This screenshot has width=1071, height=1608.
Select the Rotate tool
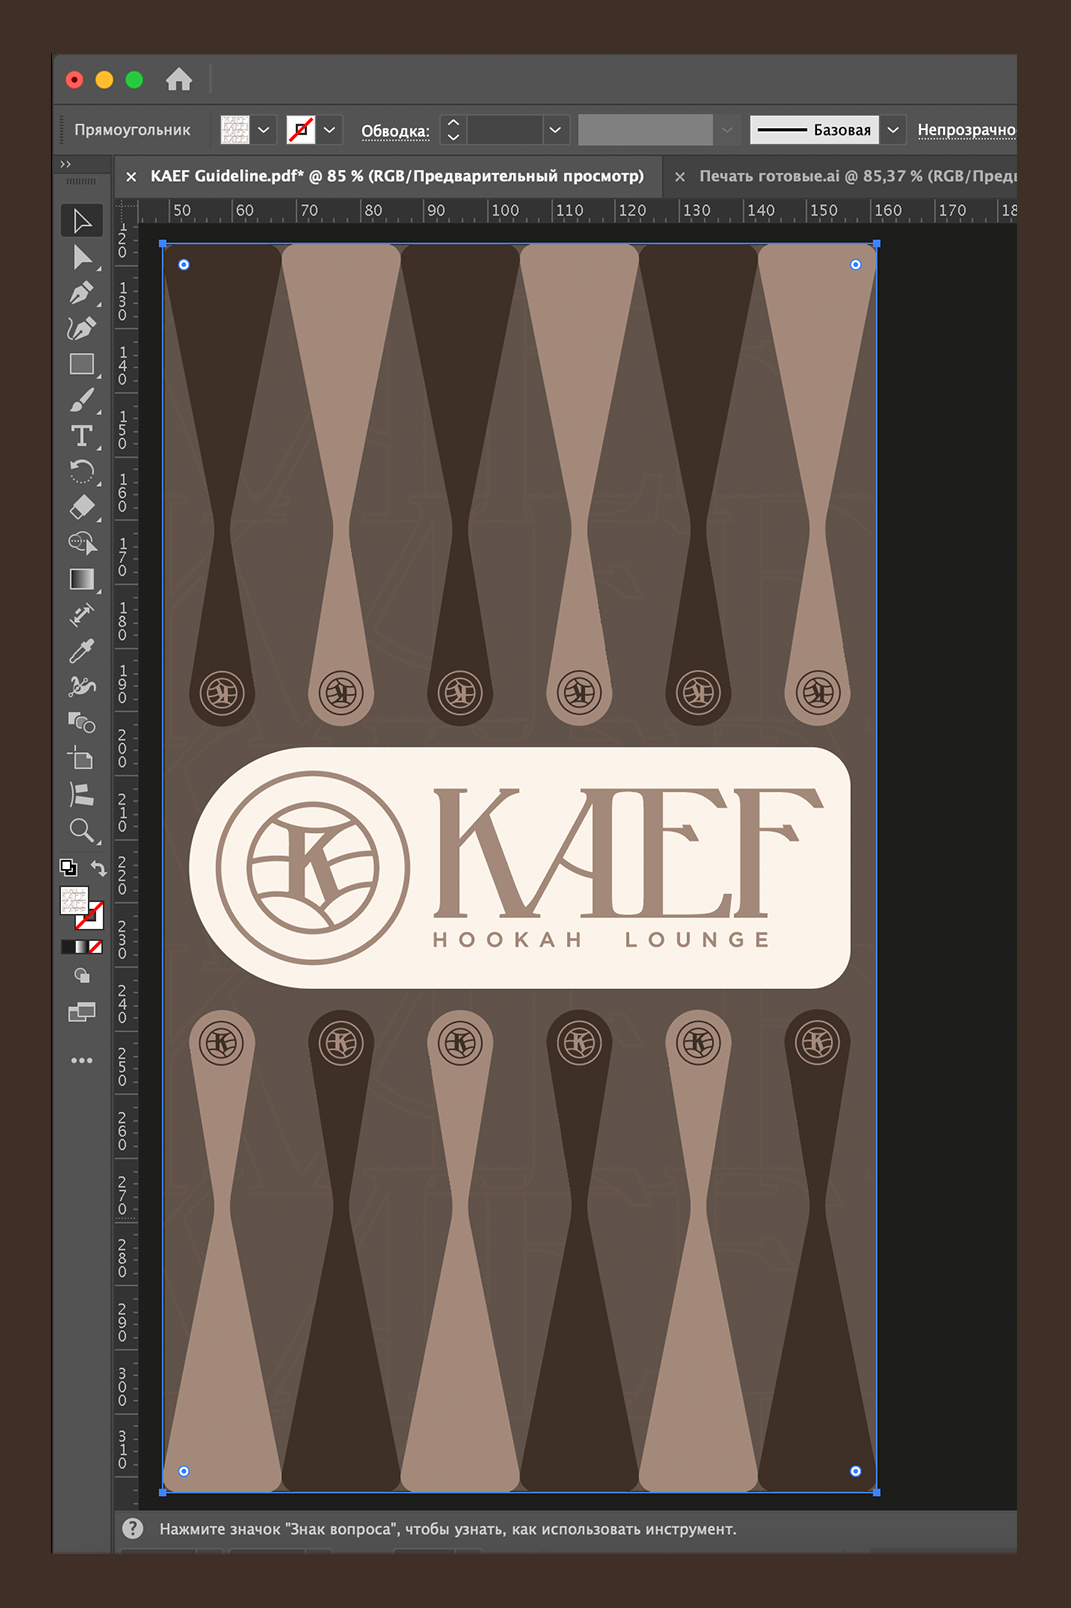82,471
